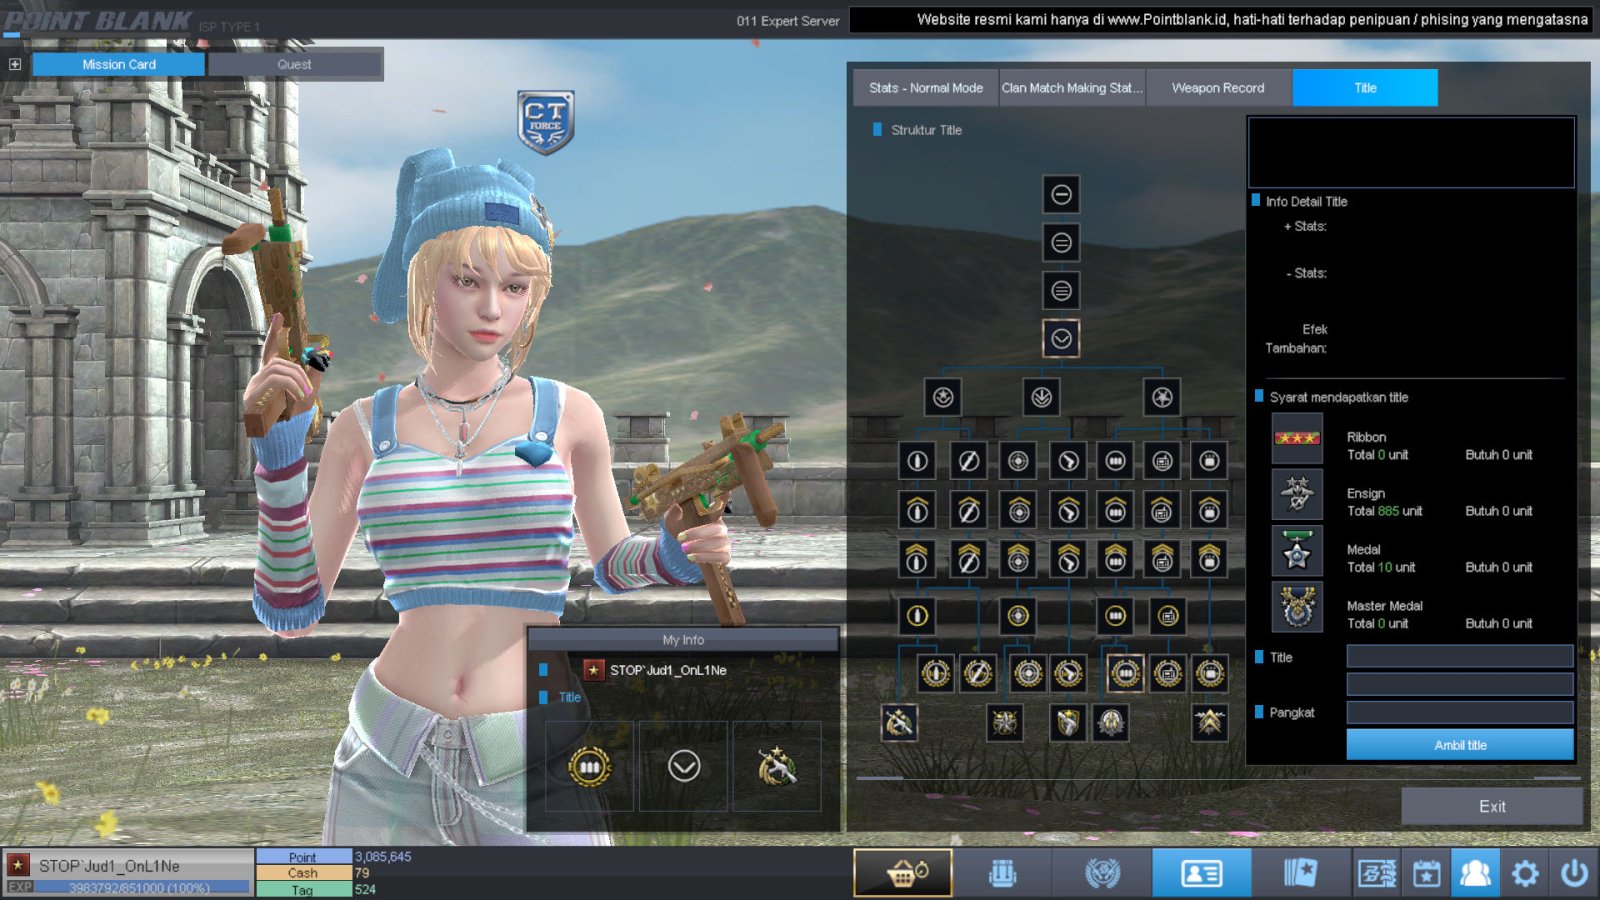Click the power exit icon

coord(1574,873)
